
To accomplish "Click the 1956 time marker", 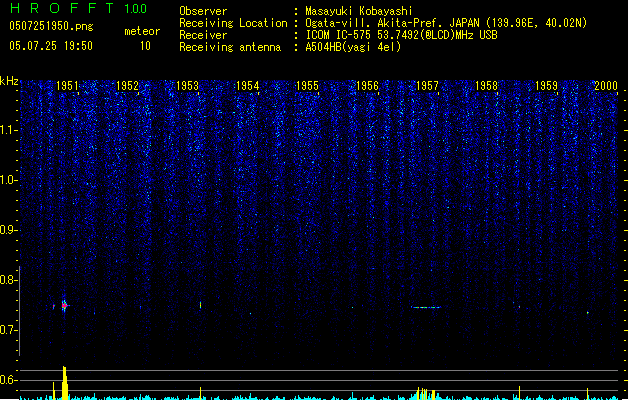I will (367, 86).
